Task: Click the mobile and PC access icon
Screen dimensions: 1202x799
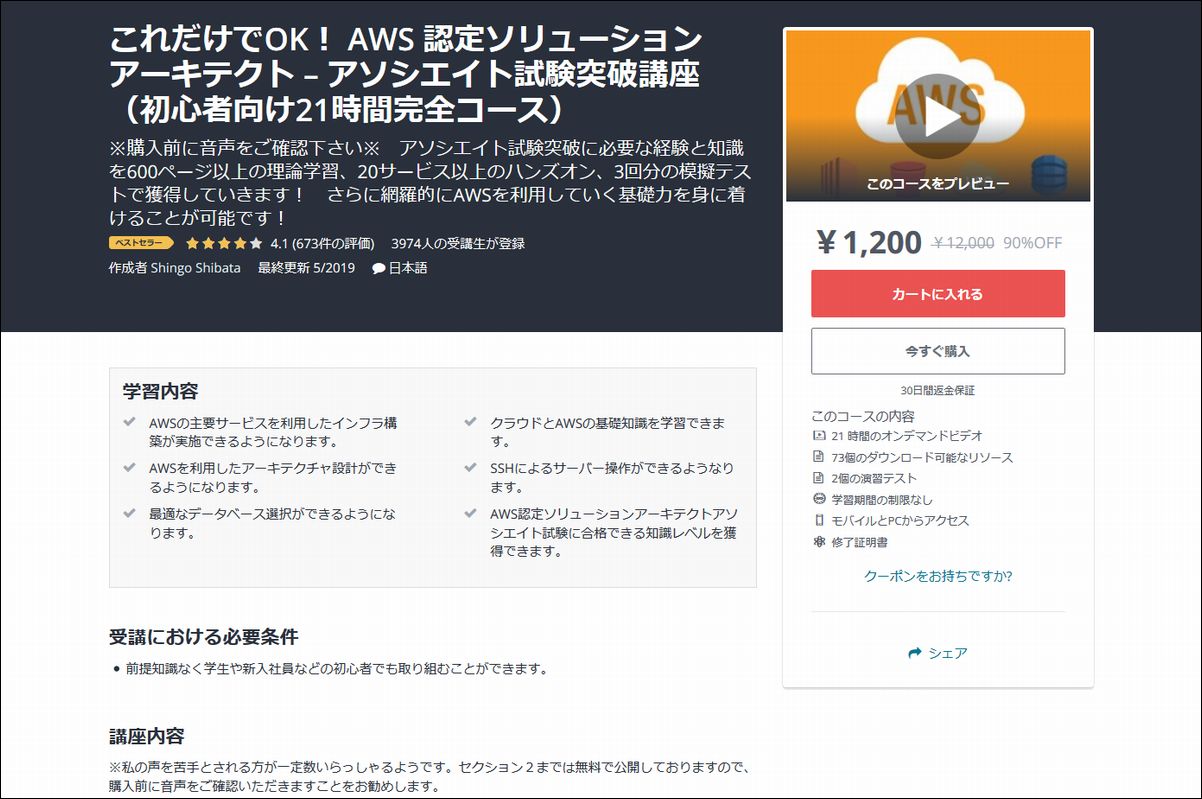Action: point(820,520)
